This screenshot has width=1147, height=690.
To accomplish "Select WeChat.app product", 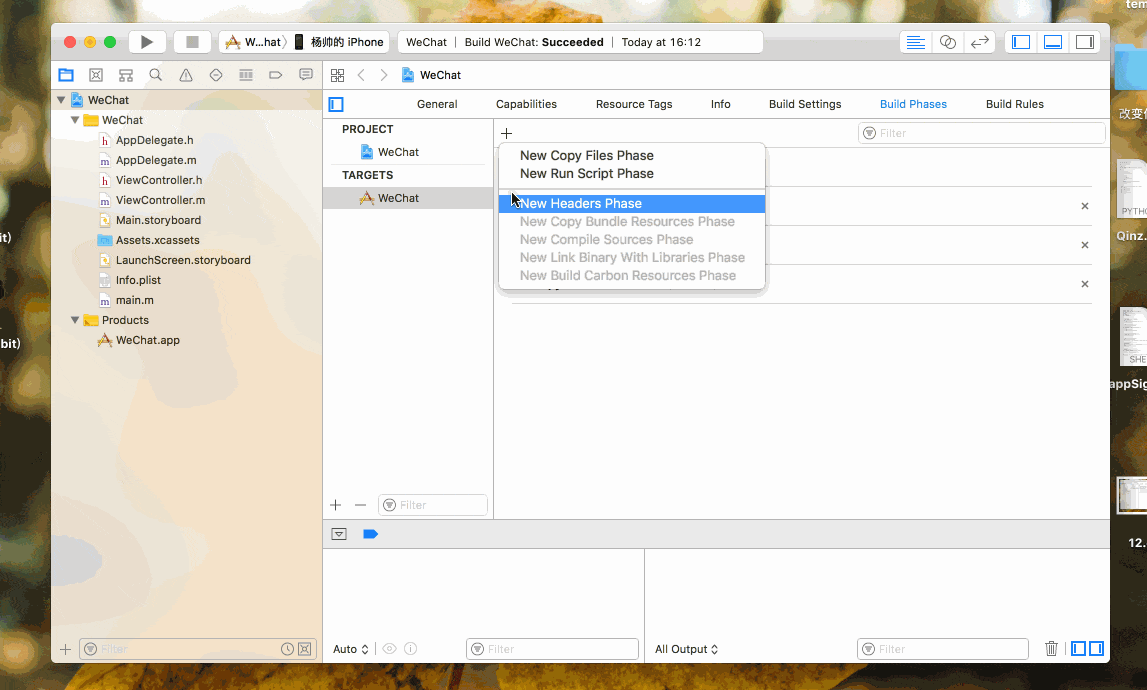I will point(148,340).
